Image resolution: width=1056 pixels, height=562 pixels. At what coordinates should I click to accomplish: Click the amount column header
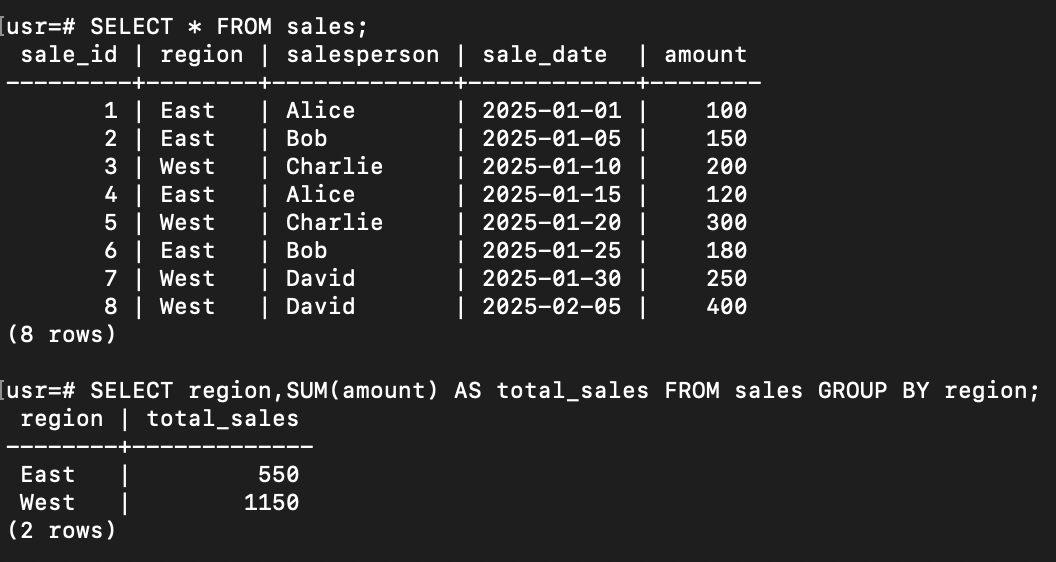pos(705,55)
